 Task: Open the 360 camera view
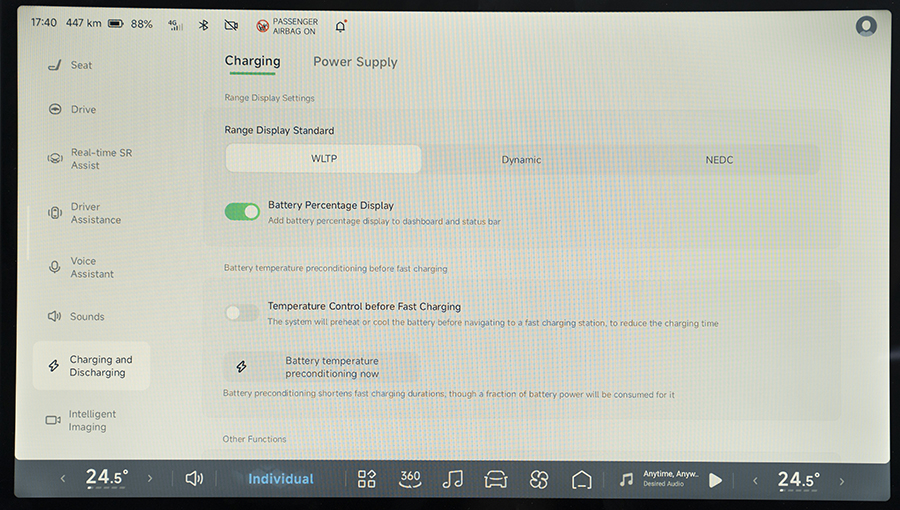(410, 479)
